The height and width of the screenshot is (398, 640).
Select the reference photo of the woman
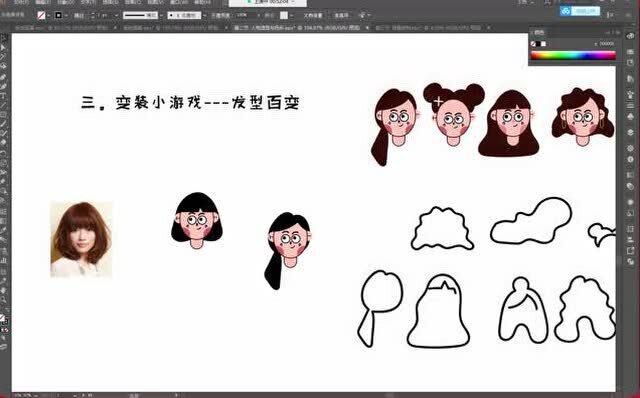click(x=81, y=239)
